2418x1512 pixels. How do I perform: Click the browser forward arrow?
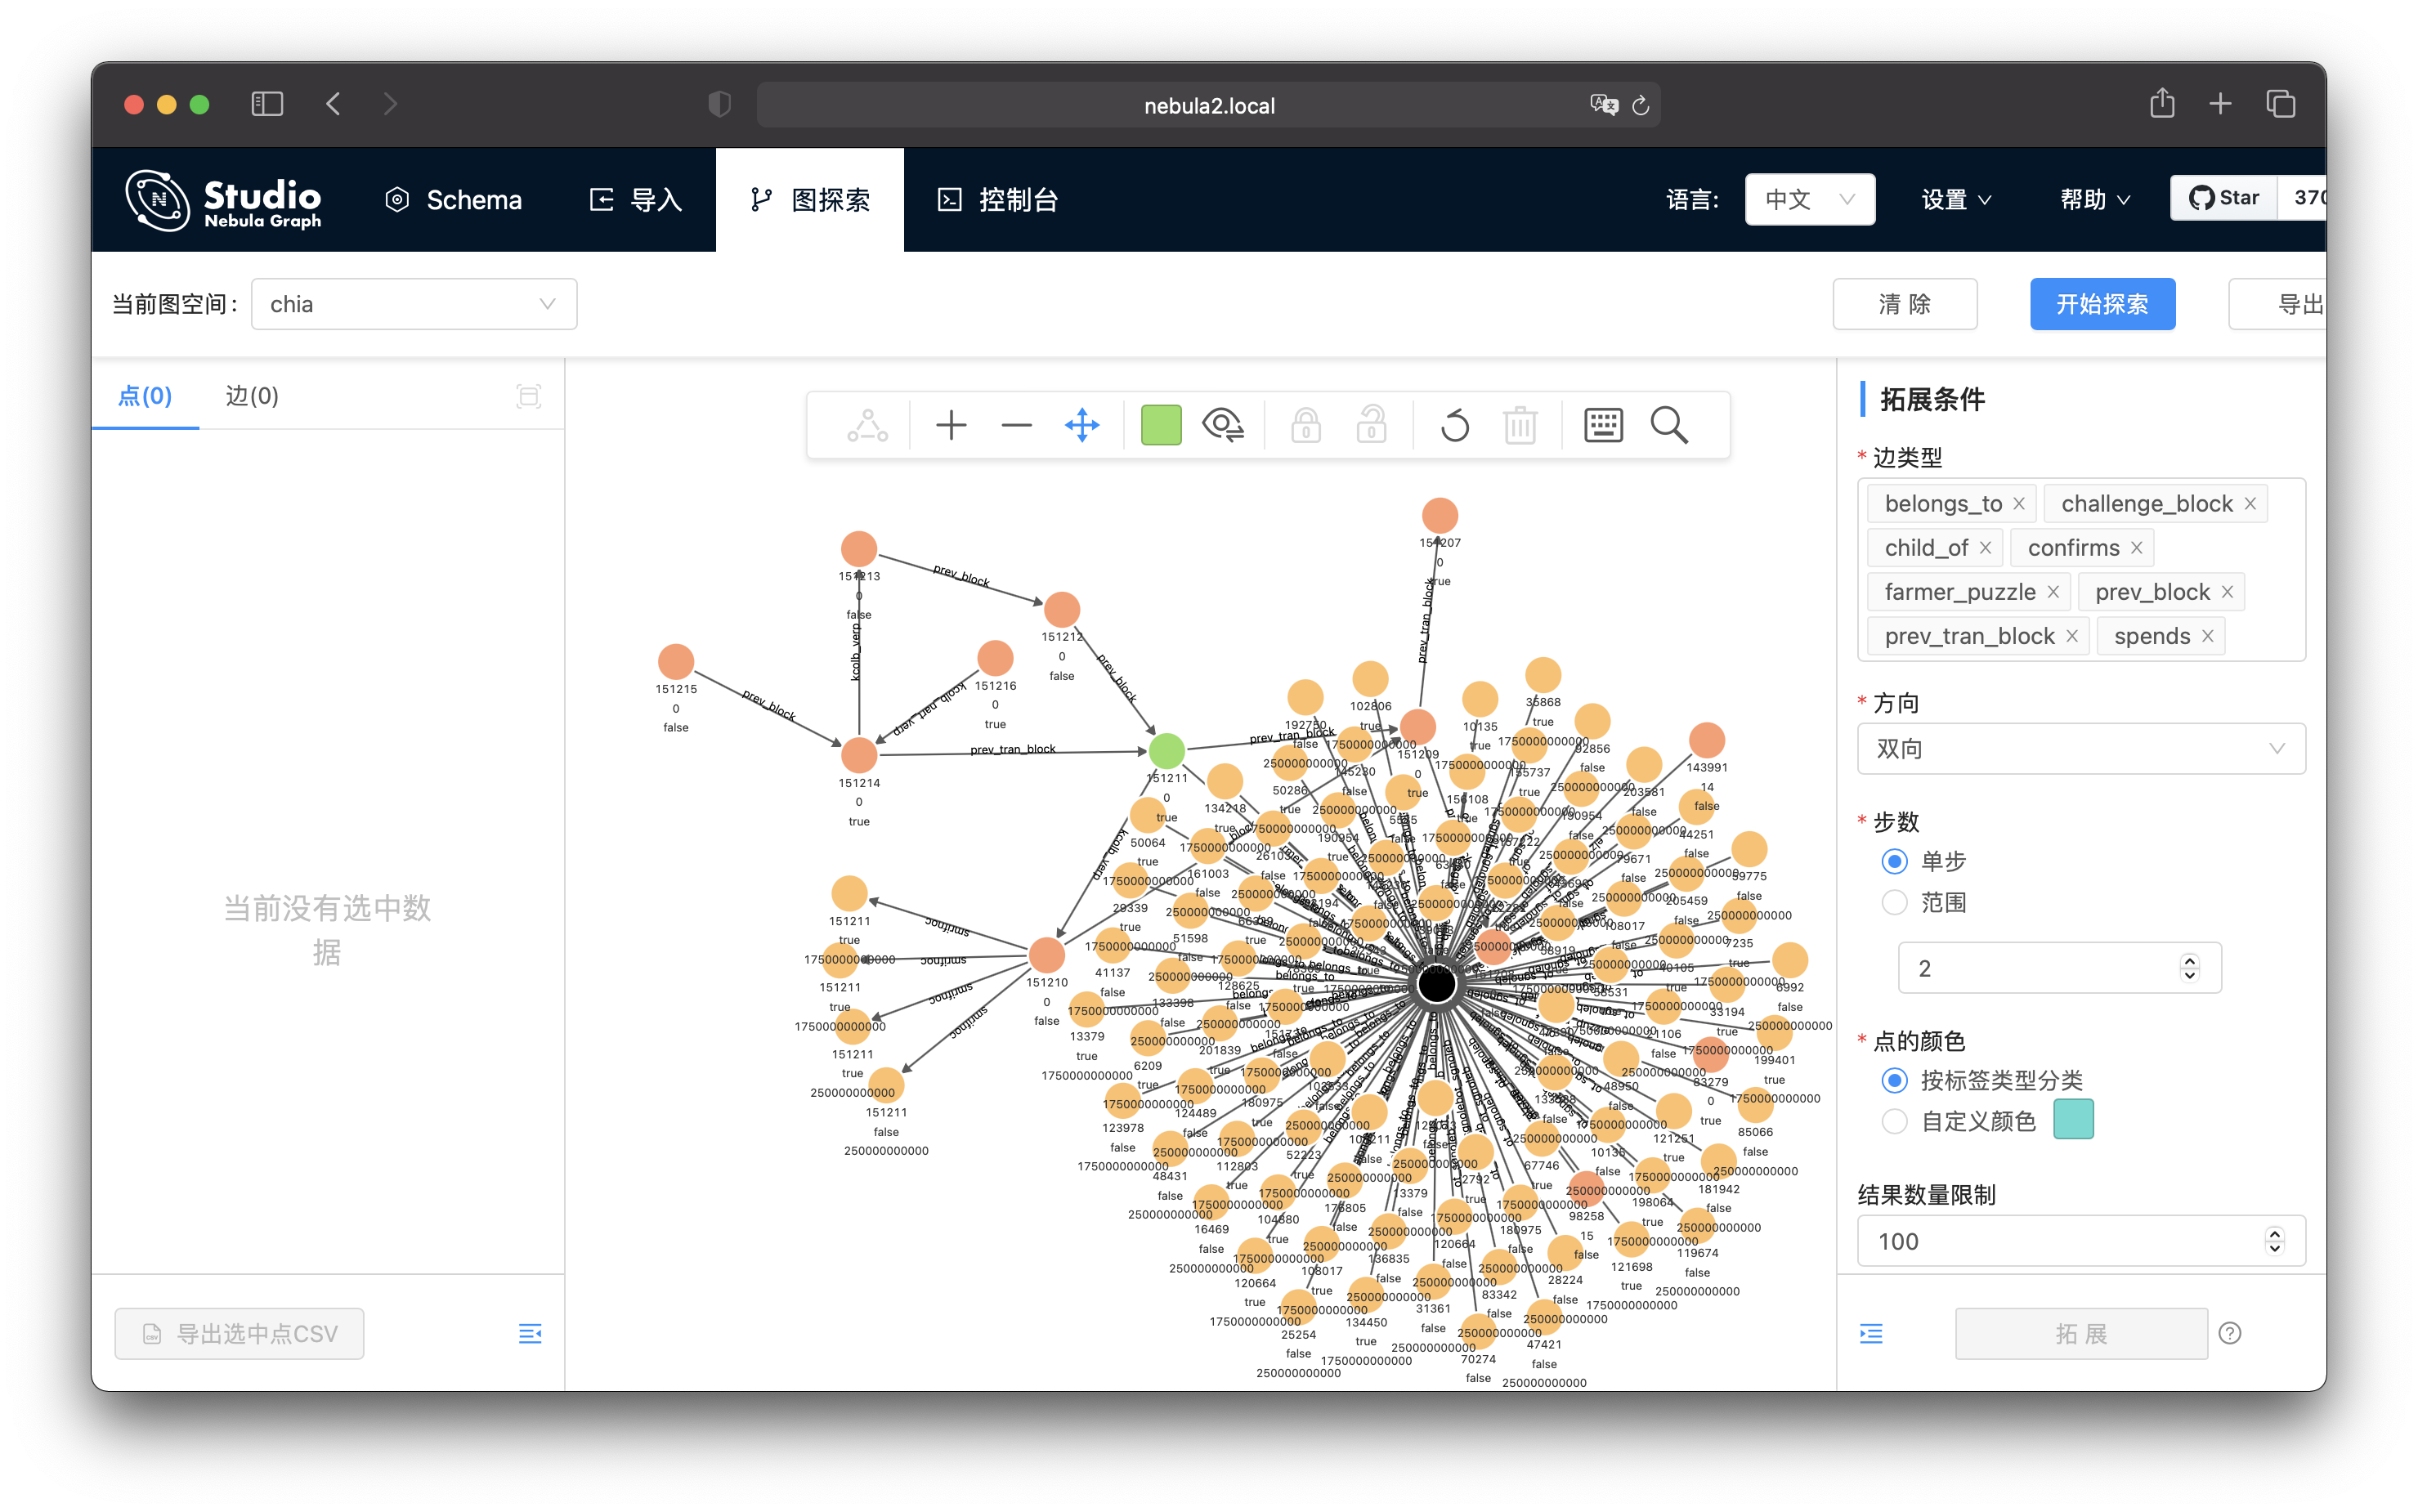[390, 104]
